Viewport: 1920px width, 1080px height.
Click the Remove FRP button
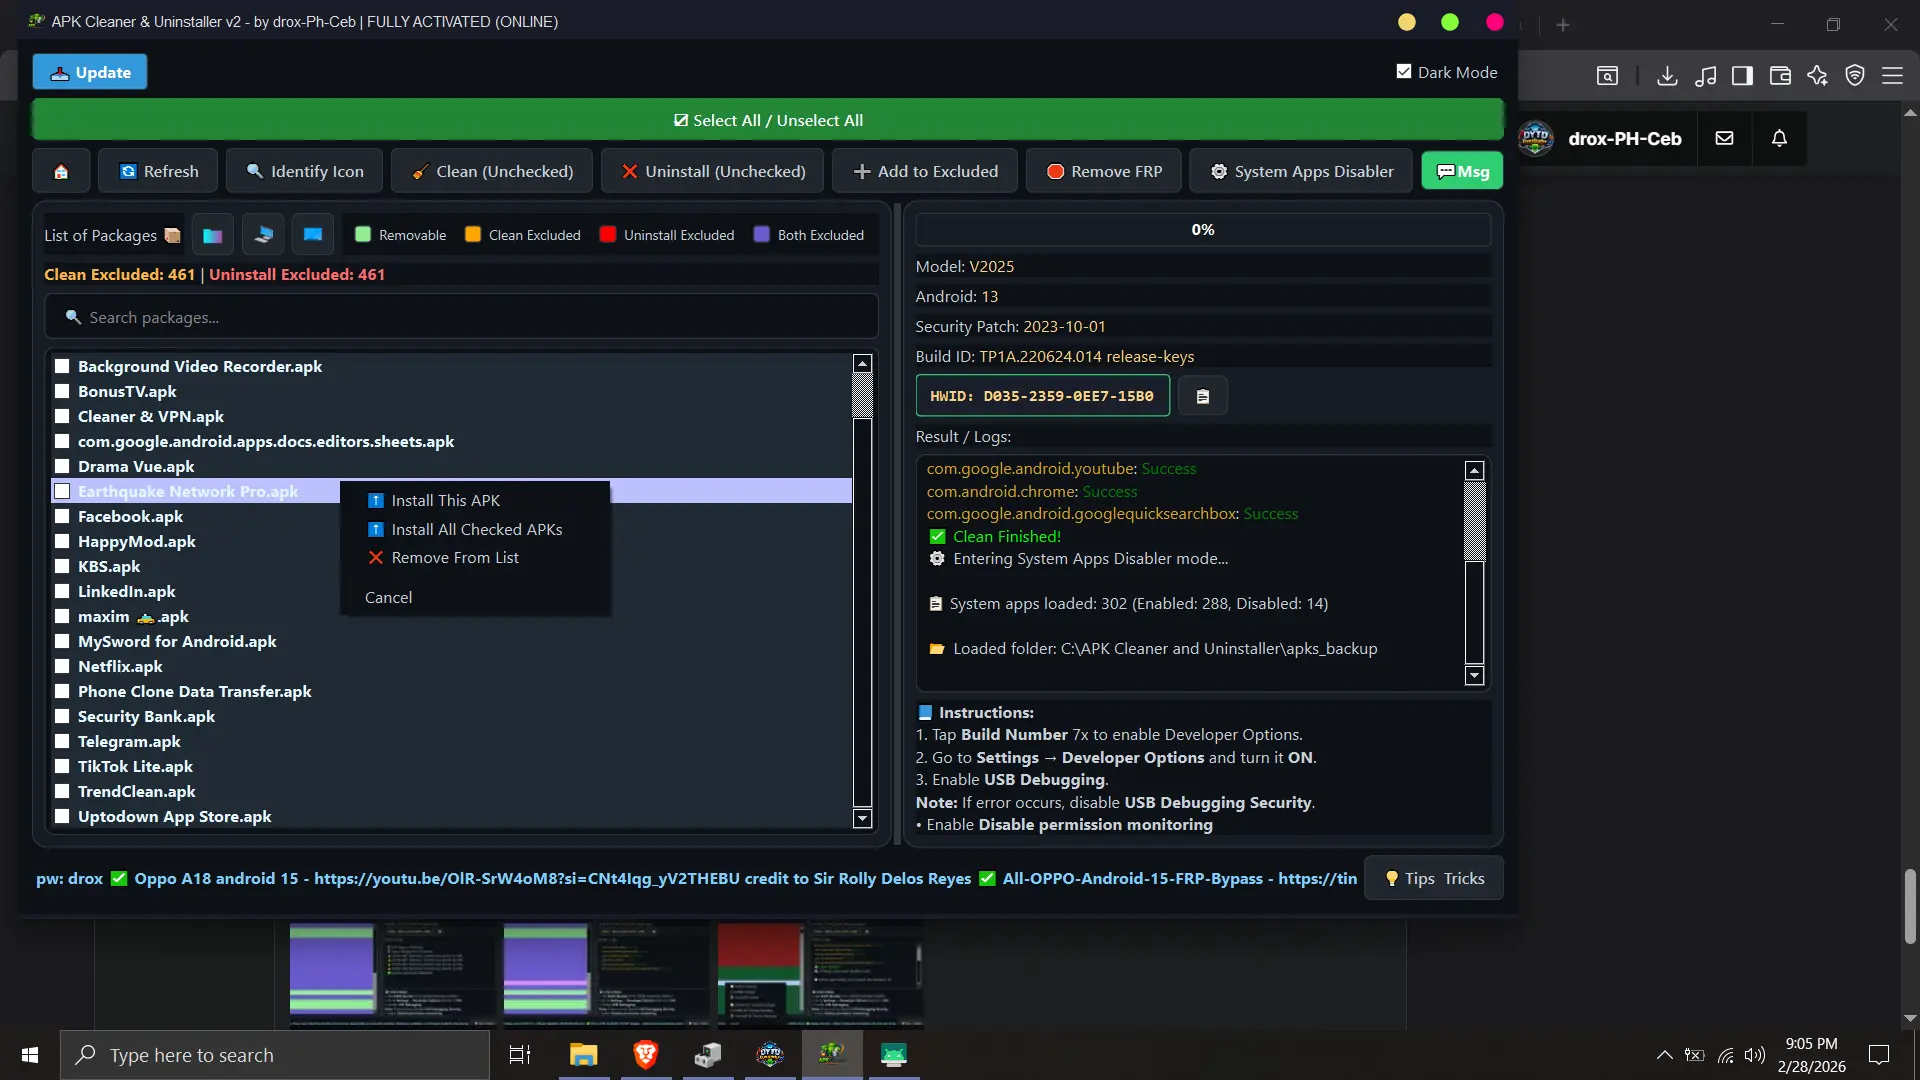click(x=1104, y=171)
